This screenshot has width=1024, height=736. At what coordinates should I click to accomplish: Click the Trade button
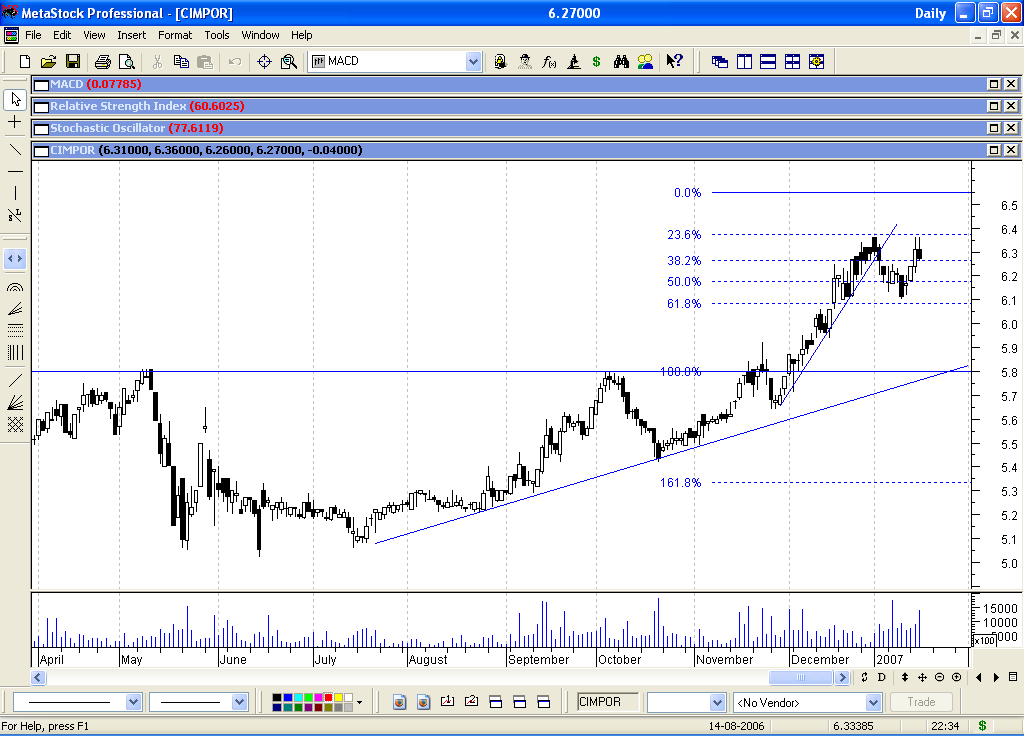pos(921,702)
